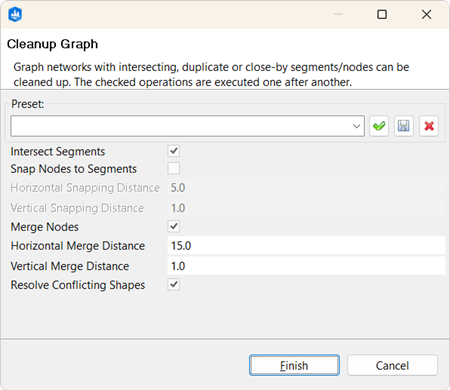Enable the Snap Nodes to Segments checkbox
The width and height of the screenshot is (450, 390).
pos(174,168)
